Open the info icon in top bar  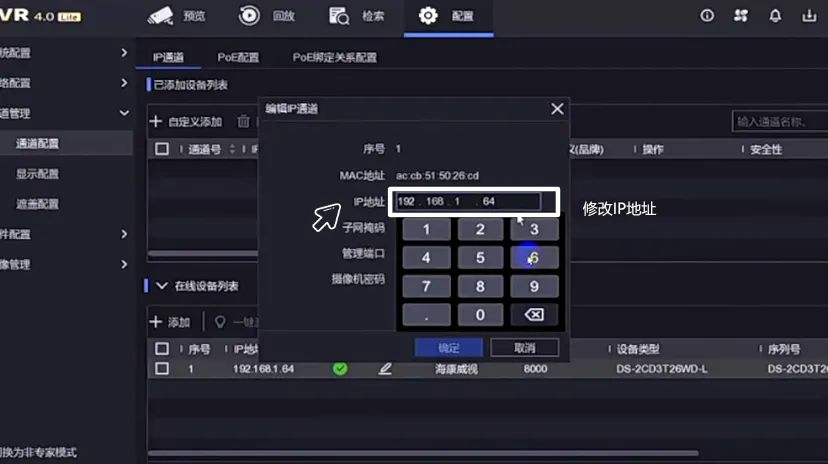707,16
